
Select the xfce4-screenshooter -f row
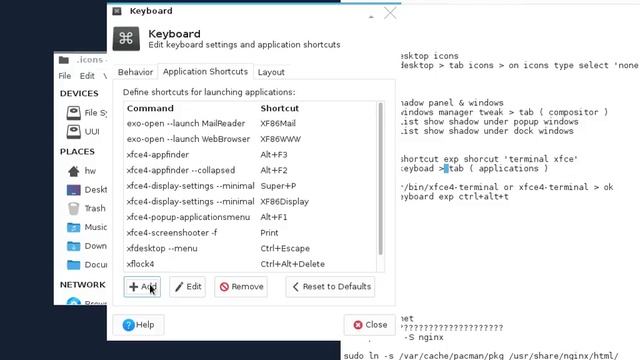250,233
